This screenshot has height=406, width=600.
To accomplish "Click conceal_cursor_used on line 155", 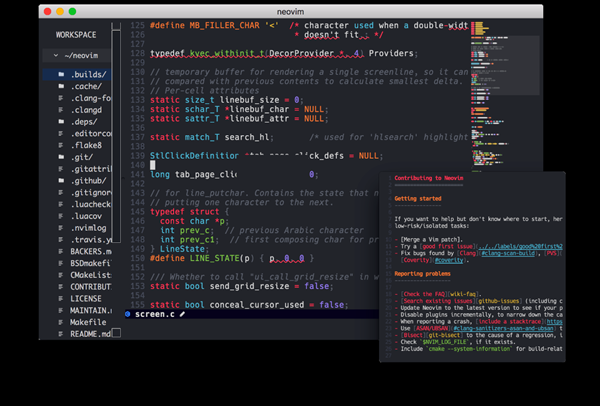I will click(x=257, y=305).
